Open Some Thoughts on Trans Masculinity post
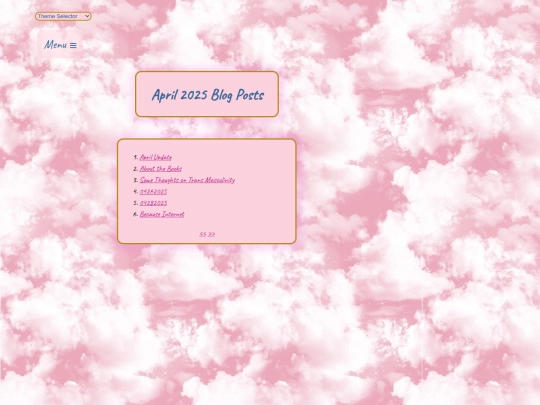540x405 pixels. (x=187, y=180)
